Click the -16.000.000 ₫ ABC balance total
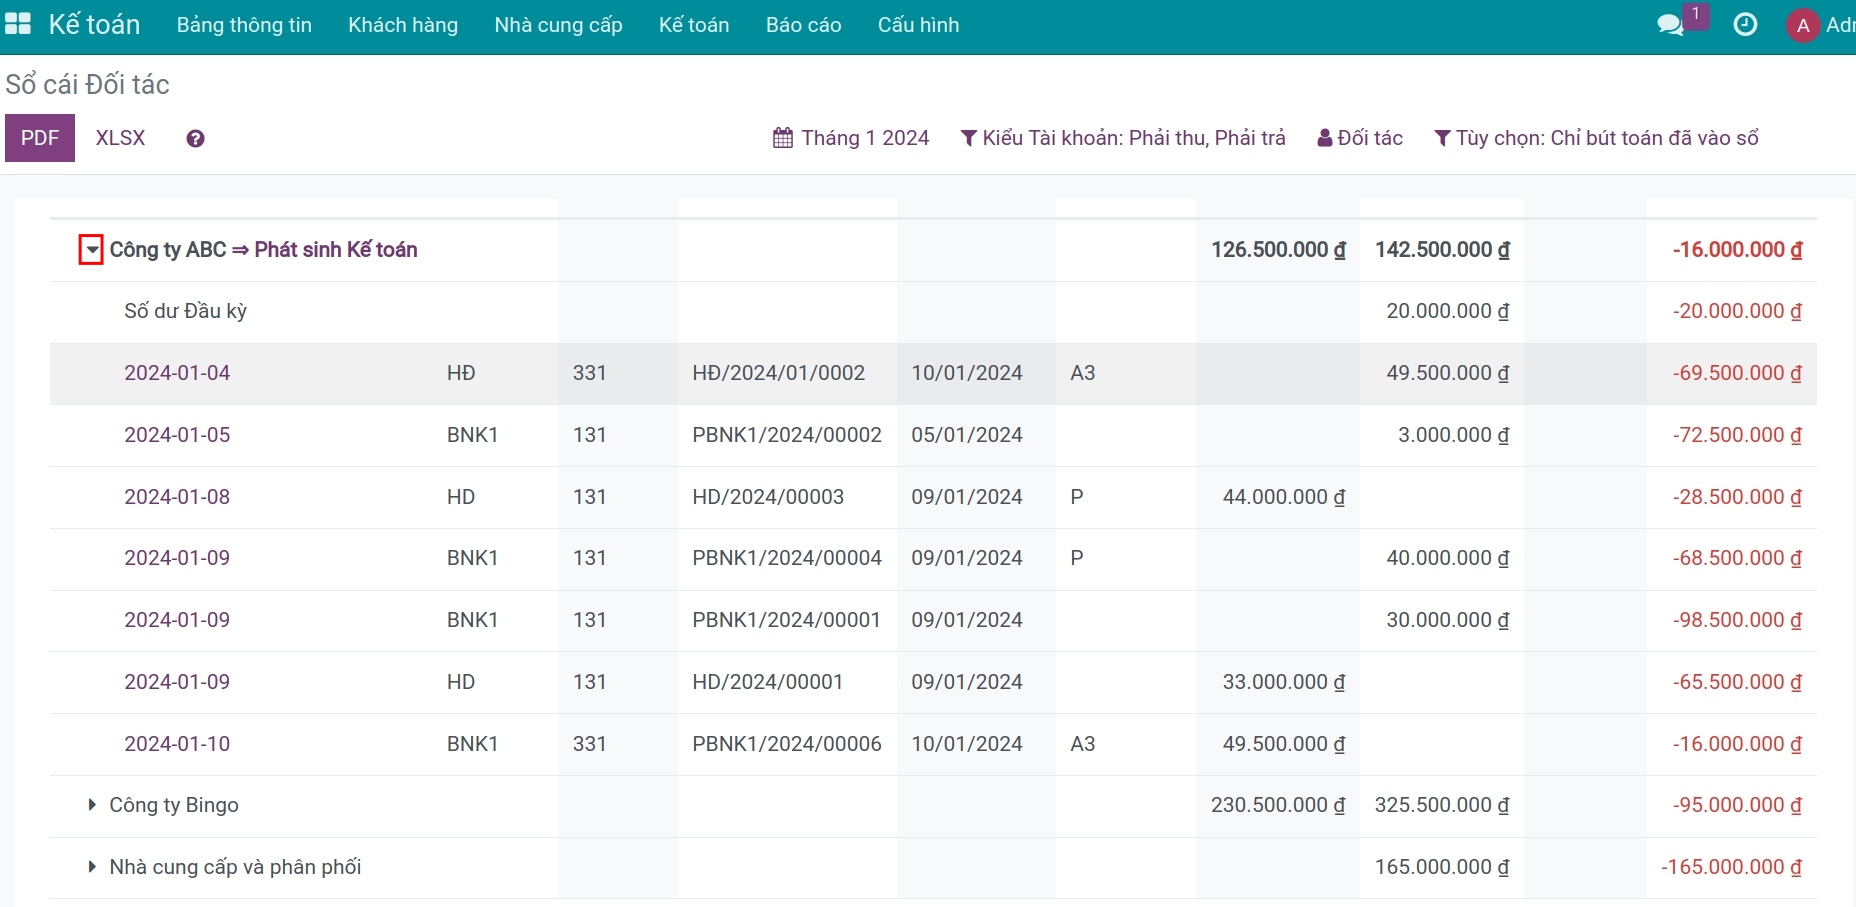This screenshot has width=1856, height=907. click(x=1737, y=250)
